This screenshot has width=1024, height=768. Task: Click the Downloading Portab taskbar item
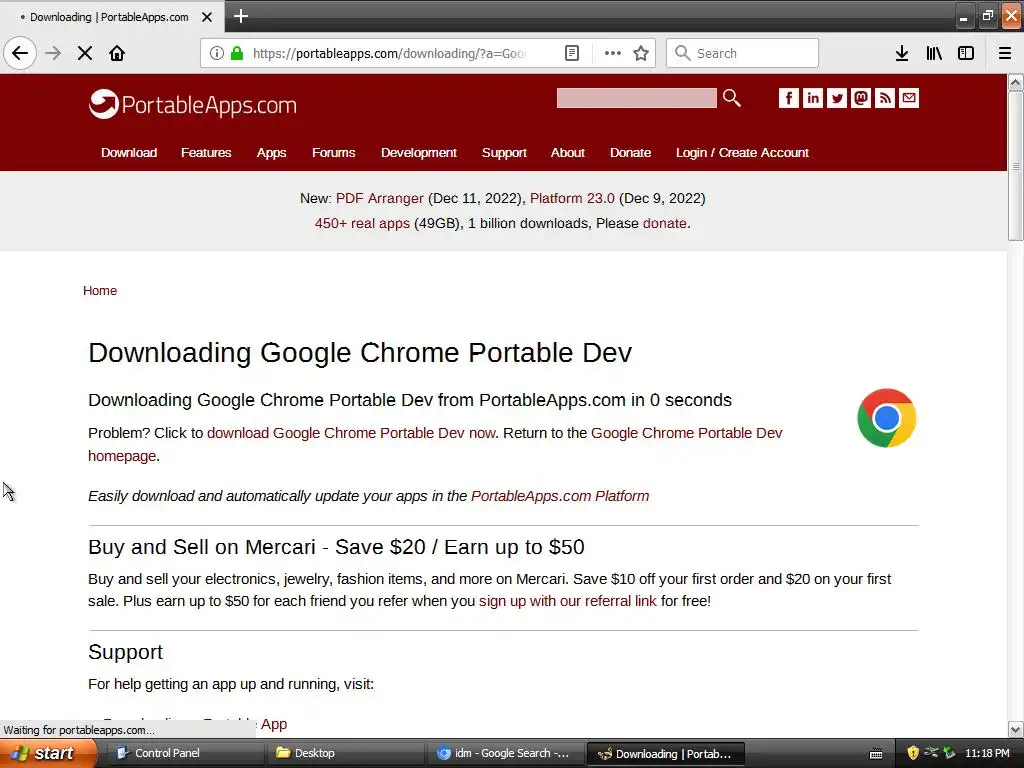pos(665,753)
